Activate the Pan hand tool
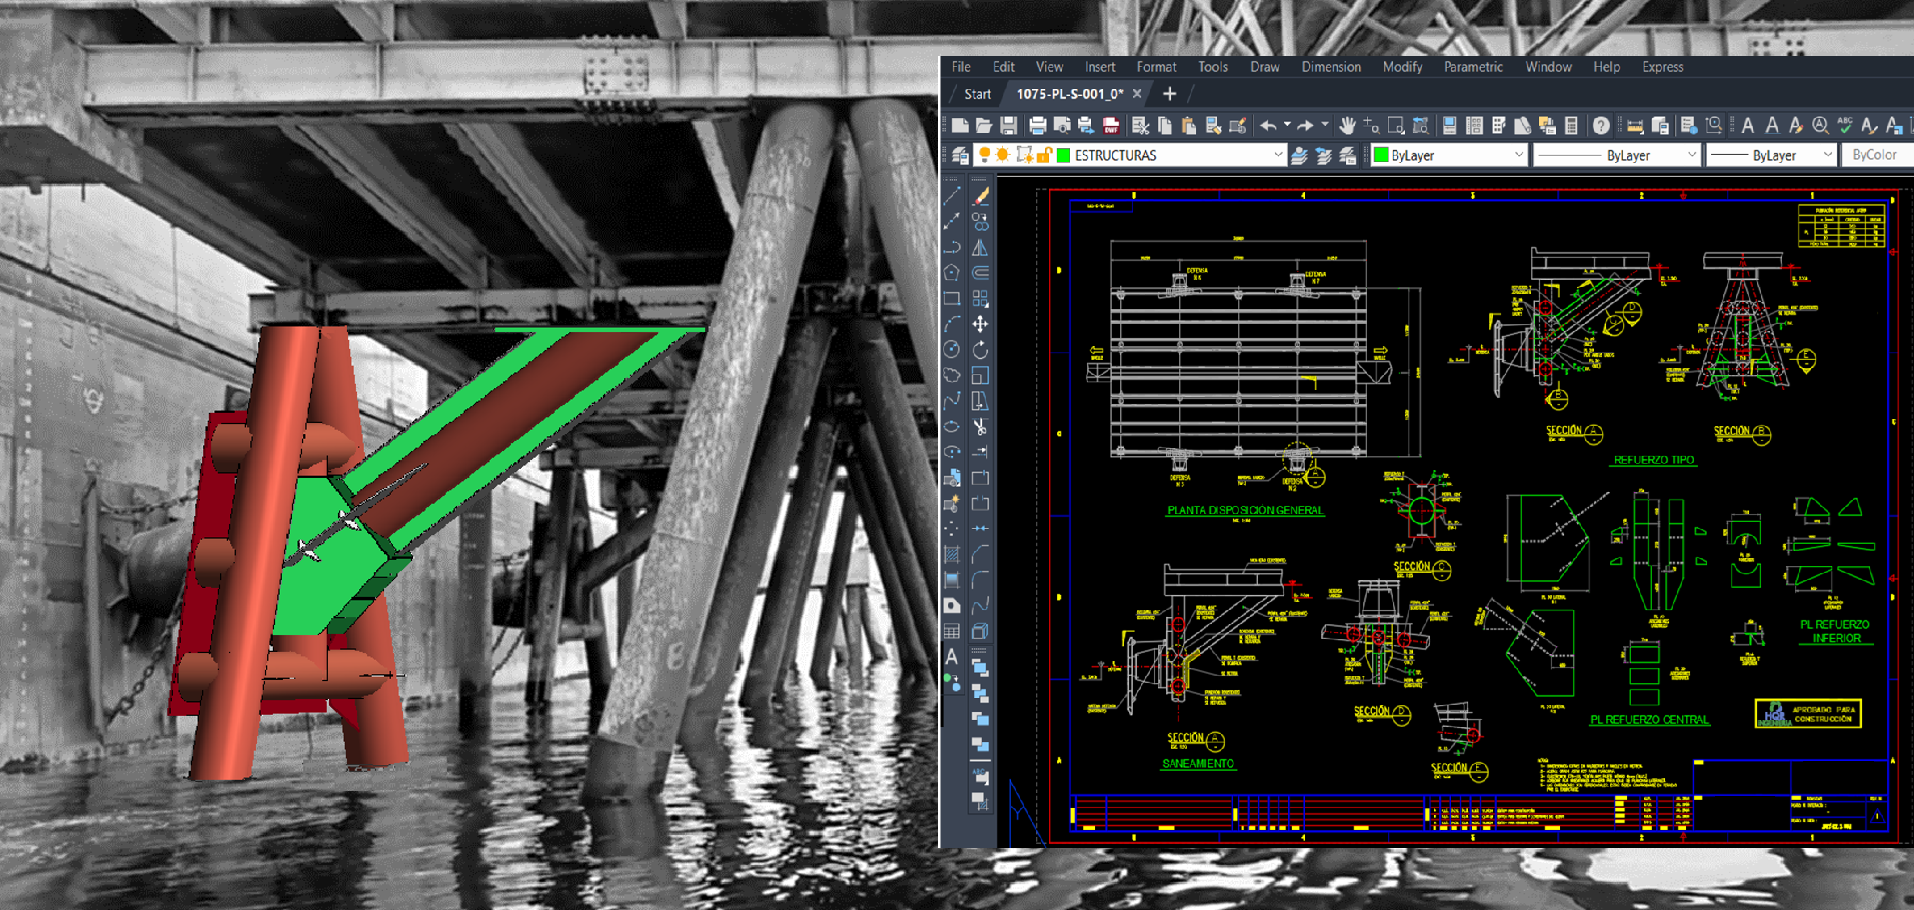This screenshot has width=1914, height=910. 1347,125
